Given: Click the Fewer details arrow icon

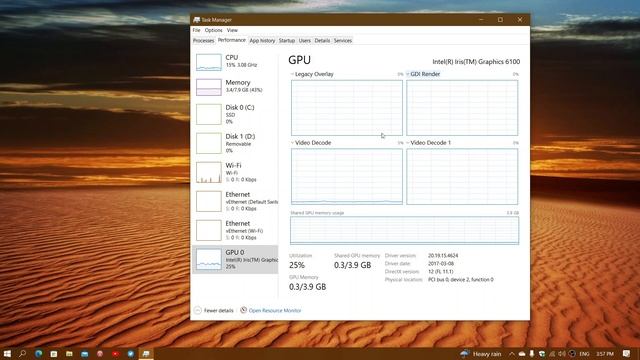Looking at the screenshot, I should [x=198, y=311].
